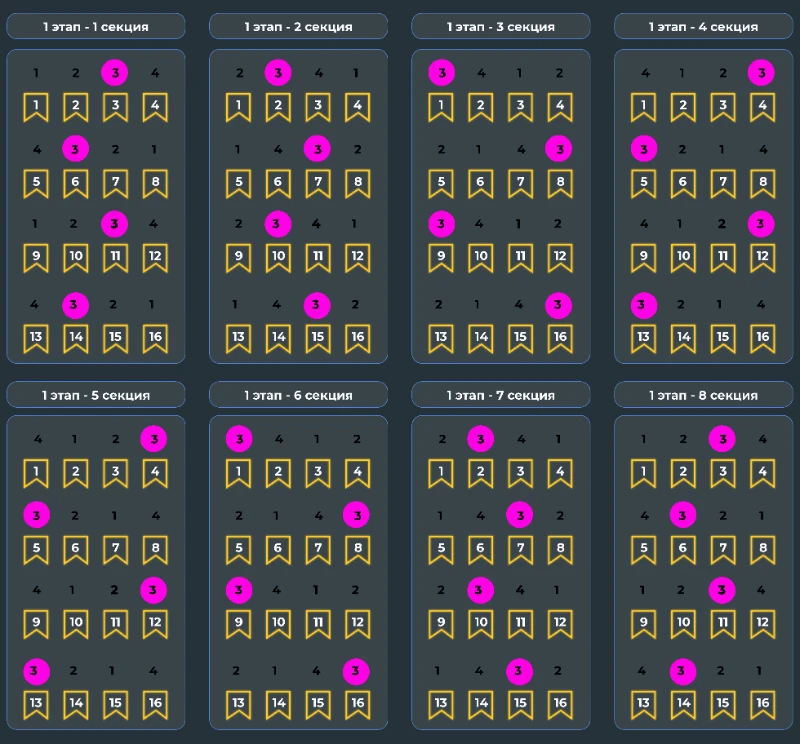This screenshot has width=800, height=744.
Task: Open the "1 этап - 7 секция" header
Action: (x=501, y=395)
